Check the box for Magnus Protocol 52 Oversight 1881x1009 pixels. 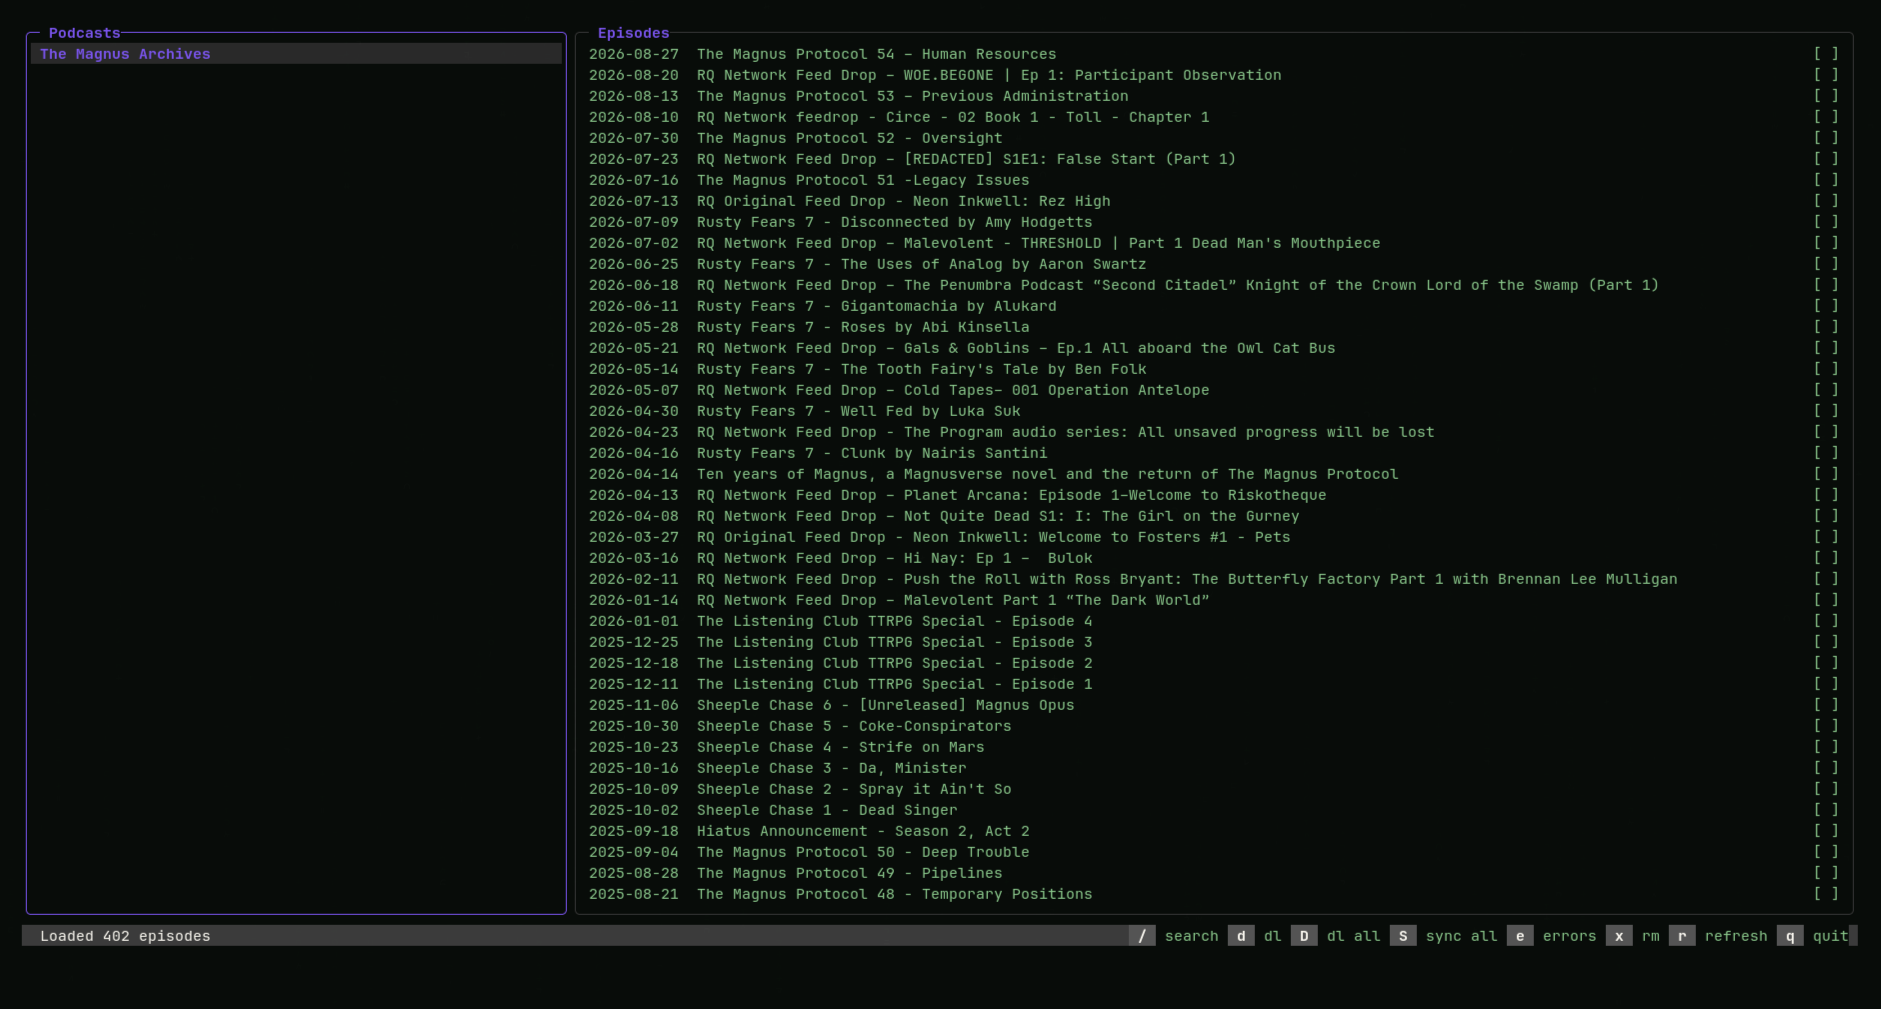(1826, 138)
